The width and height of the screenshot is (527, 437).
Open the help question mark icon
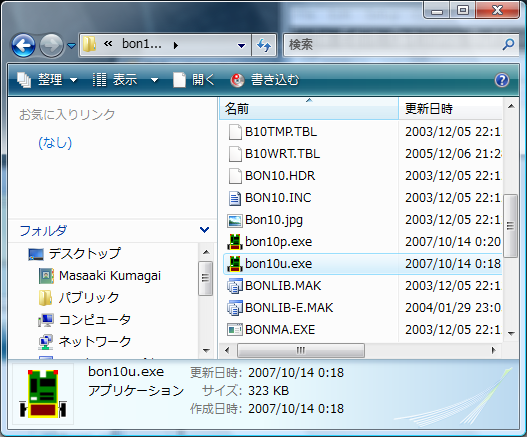pos(502,80)
